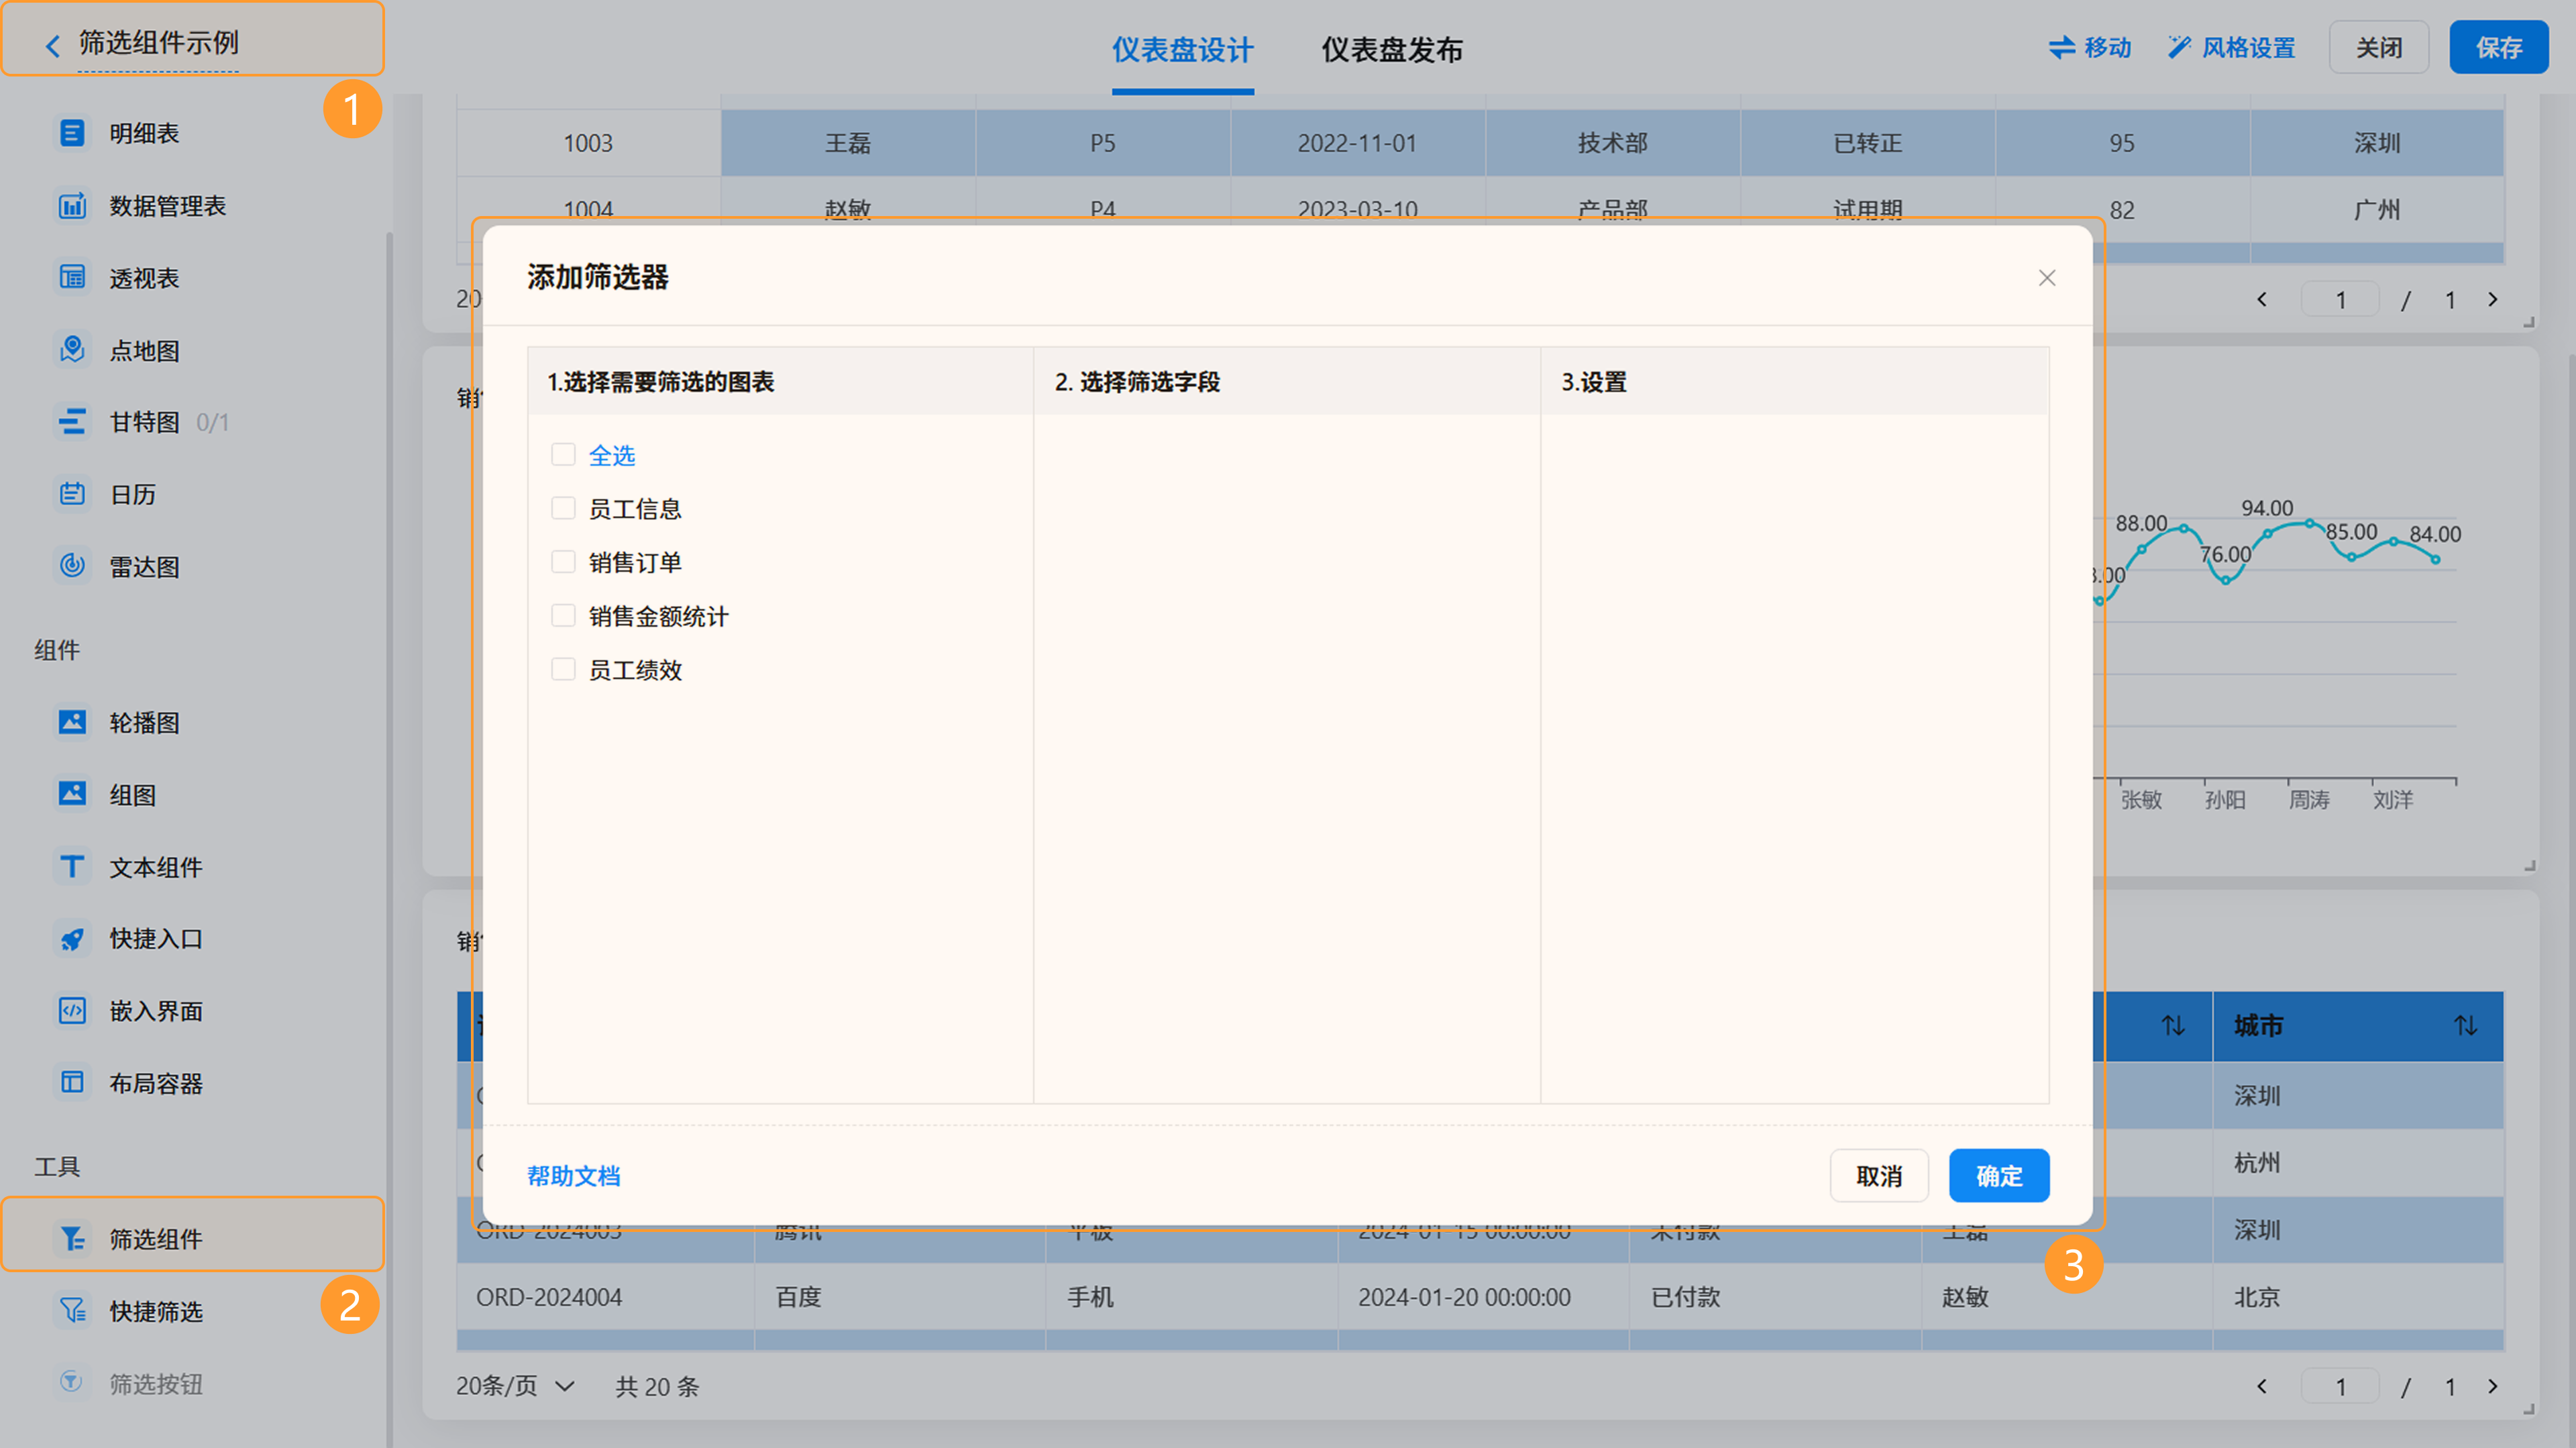Close the 添加筛选器 dialog with the X

[x=2047, y=278]
